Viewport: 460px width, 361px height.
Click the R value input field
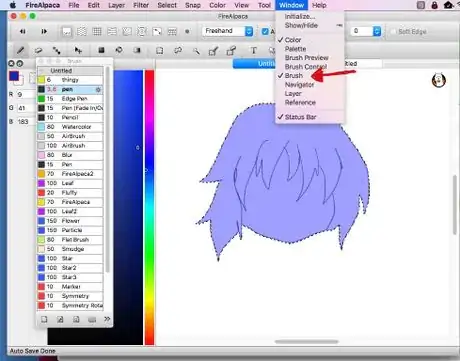click(x=25, y=95)
